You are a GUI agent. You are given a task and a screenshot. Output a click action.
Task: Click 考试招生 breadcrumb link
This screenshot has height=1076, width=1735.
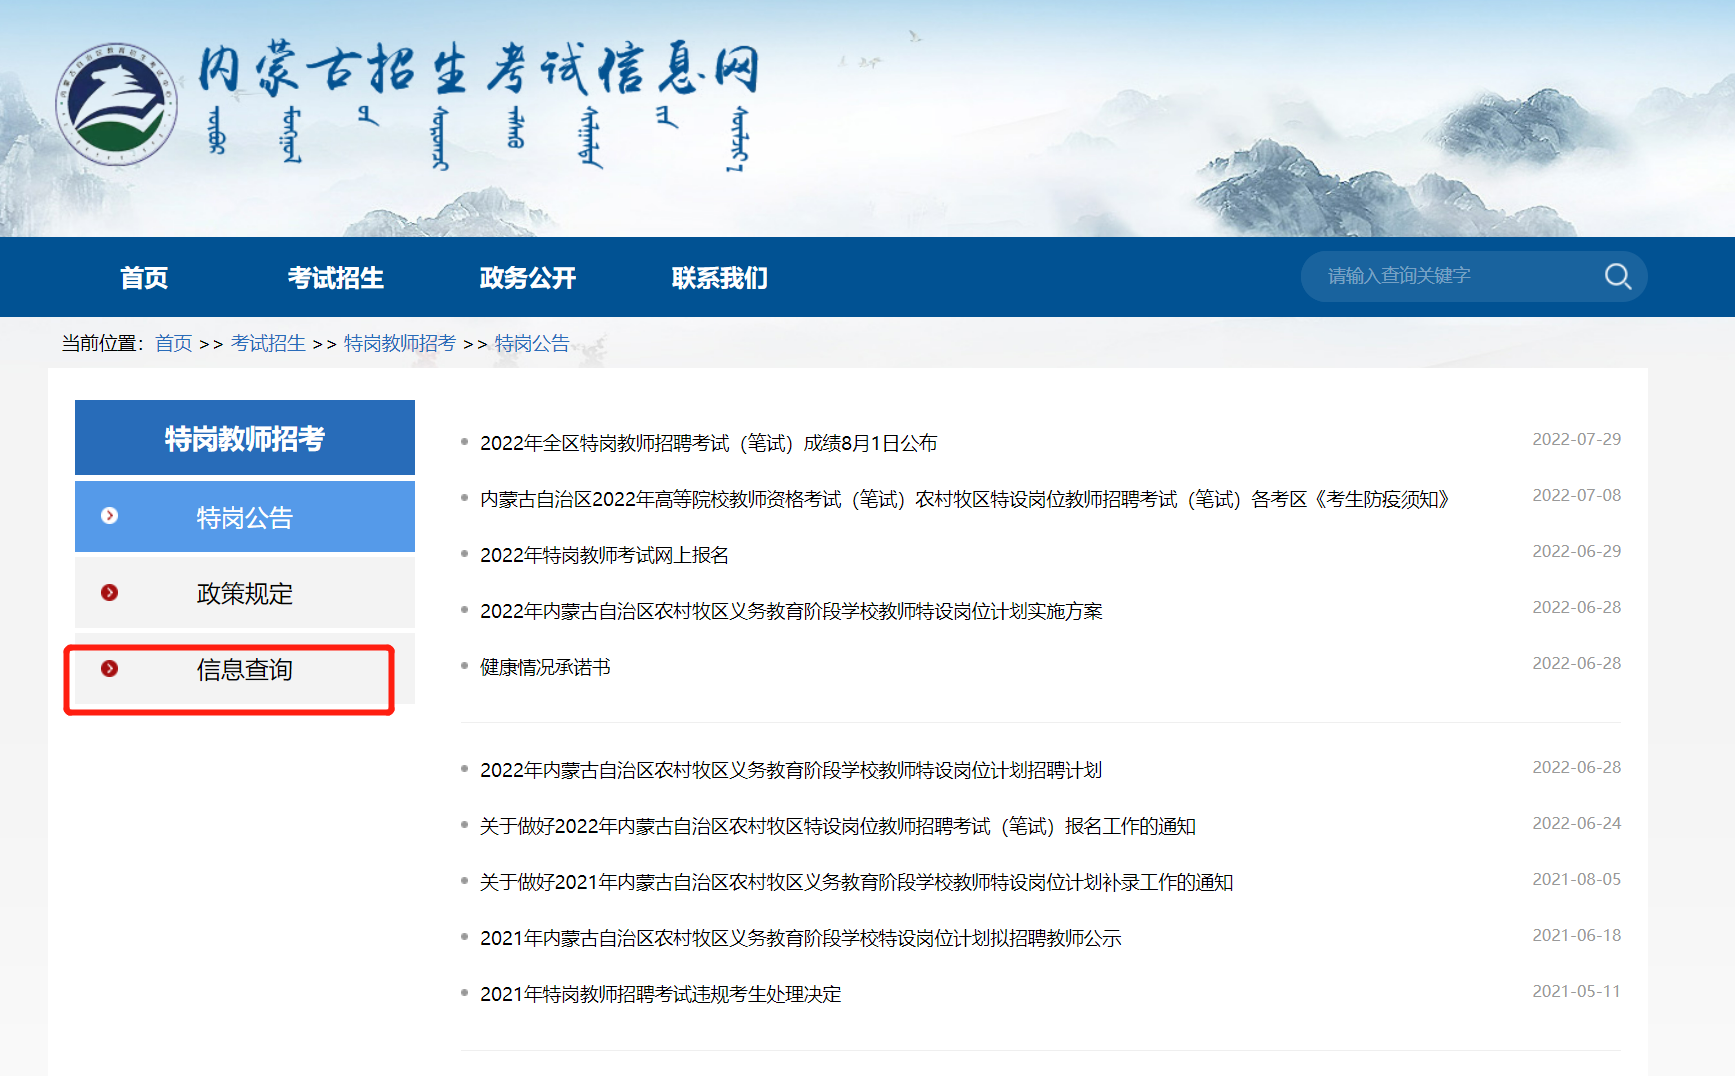point(268,344)
